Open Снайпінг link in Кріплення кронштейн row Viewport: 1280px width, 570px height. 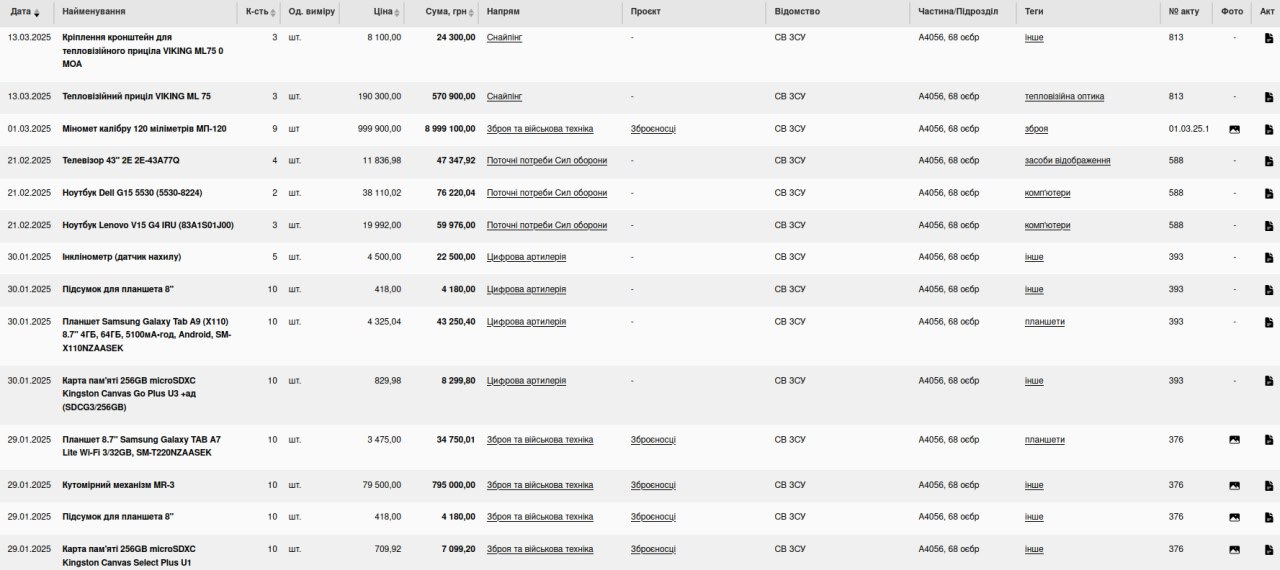pos(504,37)
